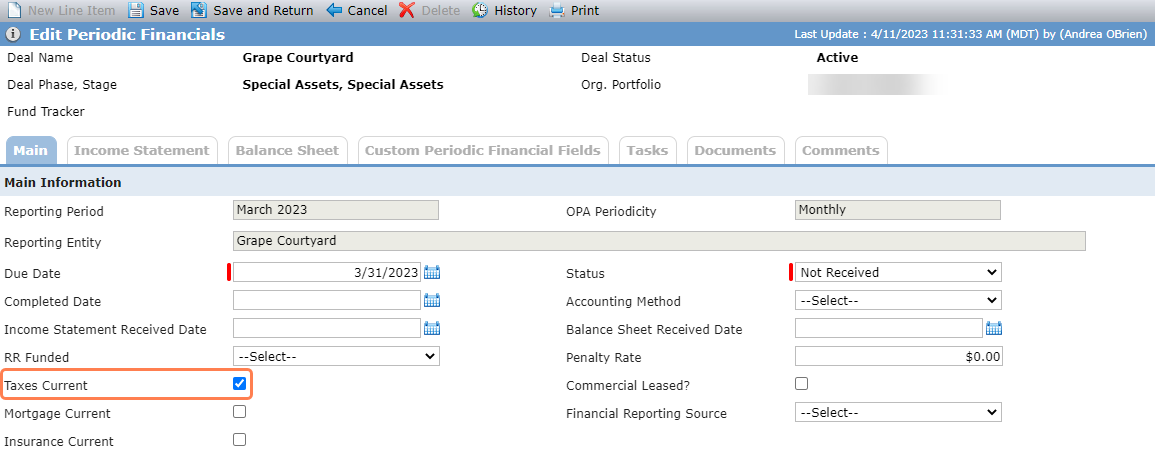Viewport: 1155px width, 460px height.
Task: Uncheck the Taxes Current checkbox
Action: click(239, 384)
